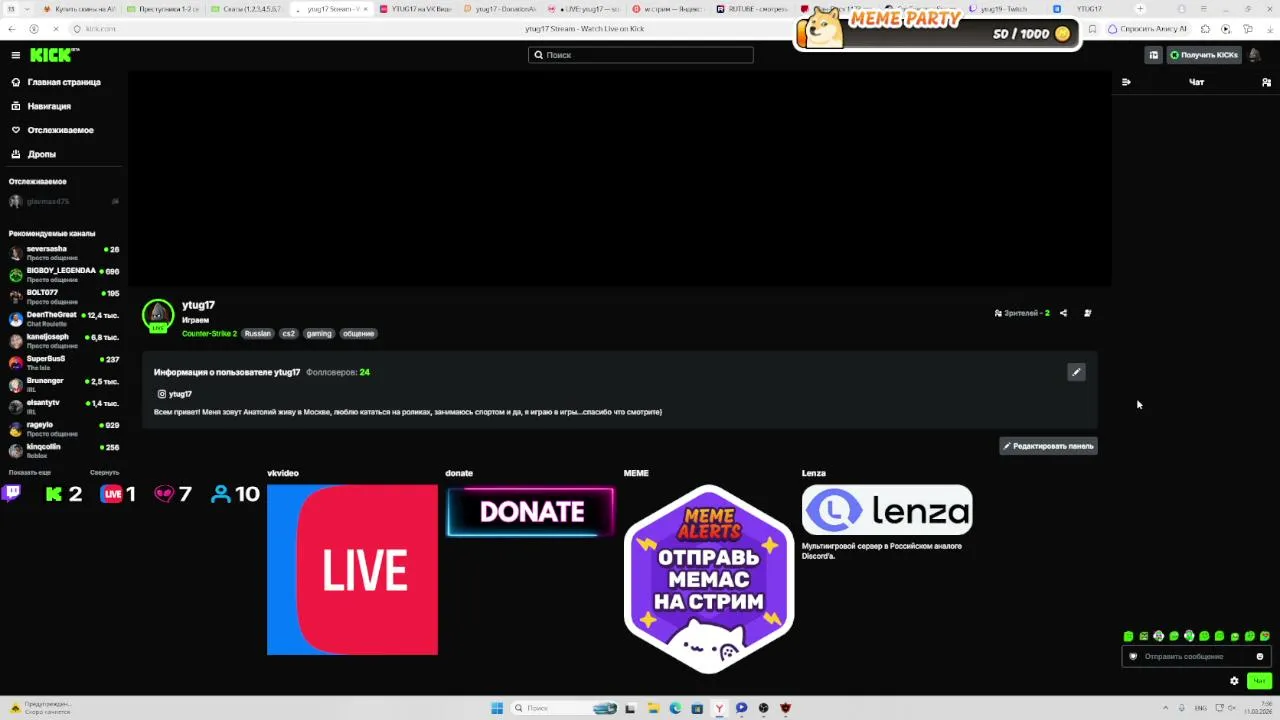
Task: Go back with the browser back arrow
Action: pos(12,29)
